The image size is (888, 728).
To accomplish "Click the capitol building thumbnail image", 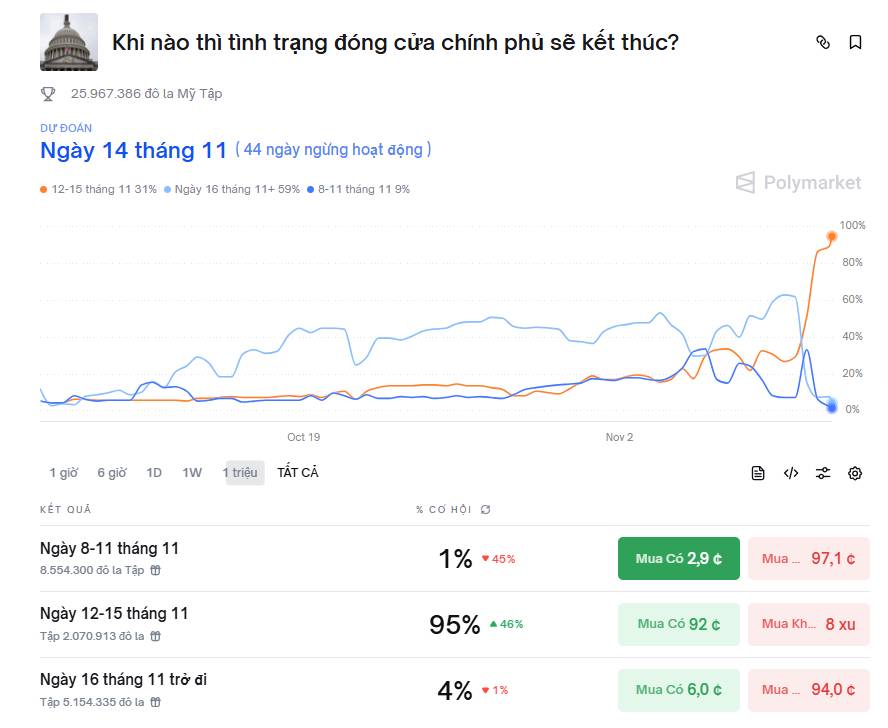I will (68, 42).
